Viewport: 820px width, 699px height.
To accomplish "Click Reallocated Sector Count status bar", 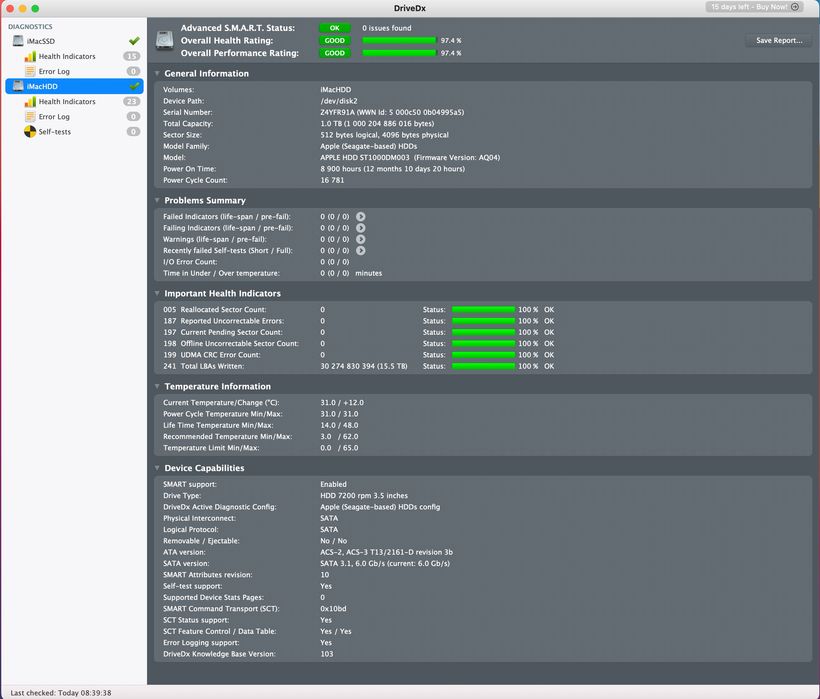I will (x=483, y=310).
